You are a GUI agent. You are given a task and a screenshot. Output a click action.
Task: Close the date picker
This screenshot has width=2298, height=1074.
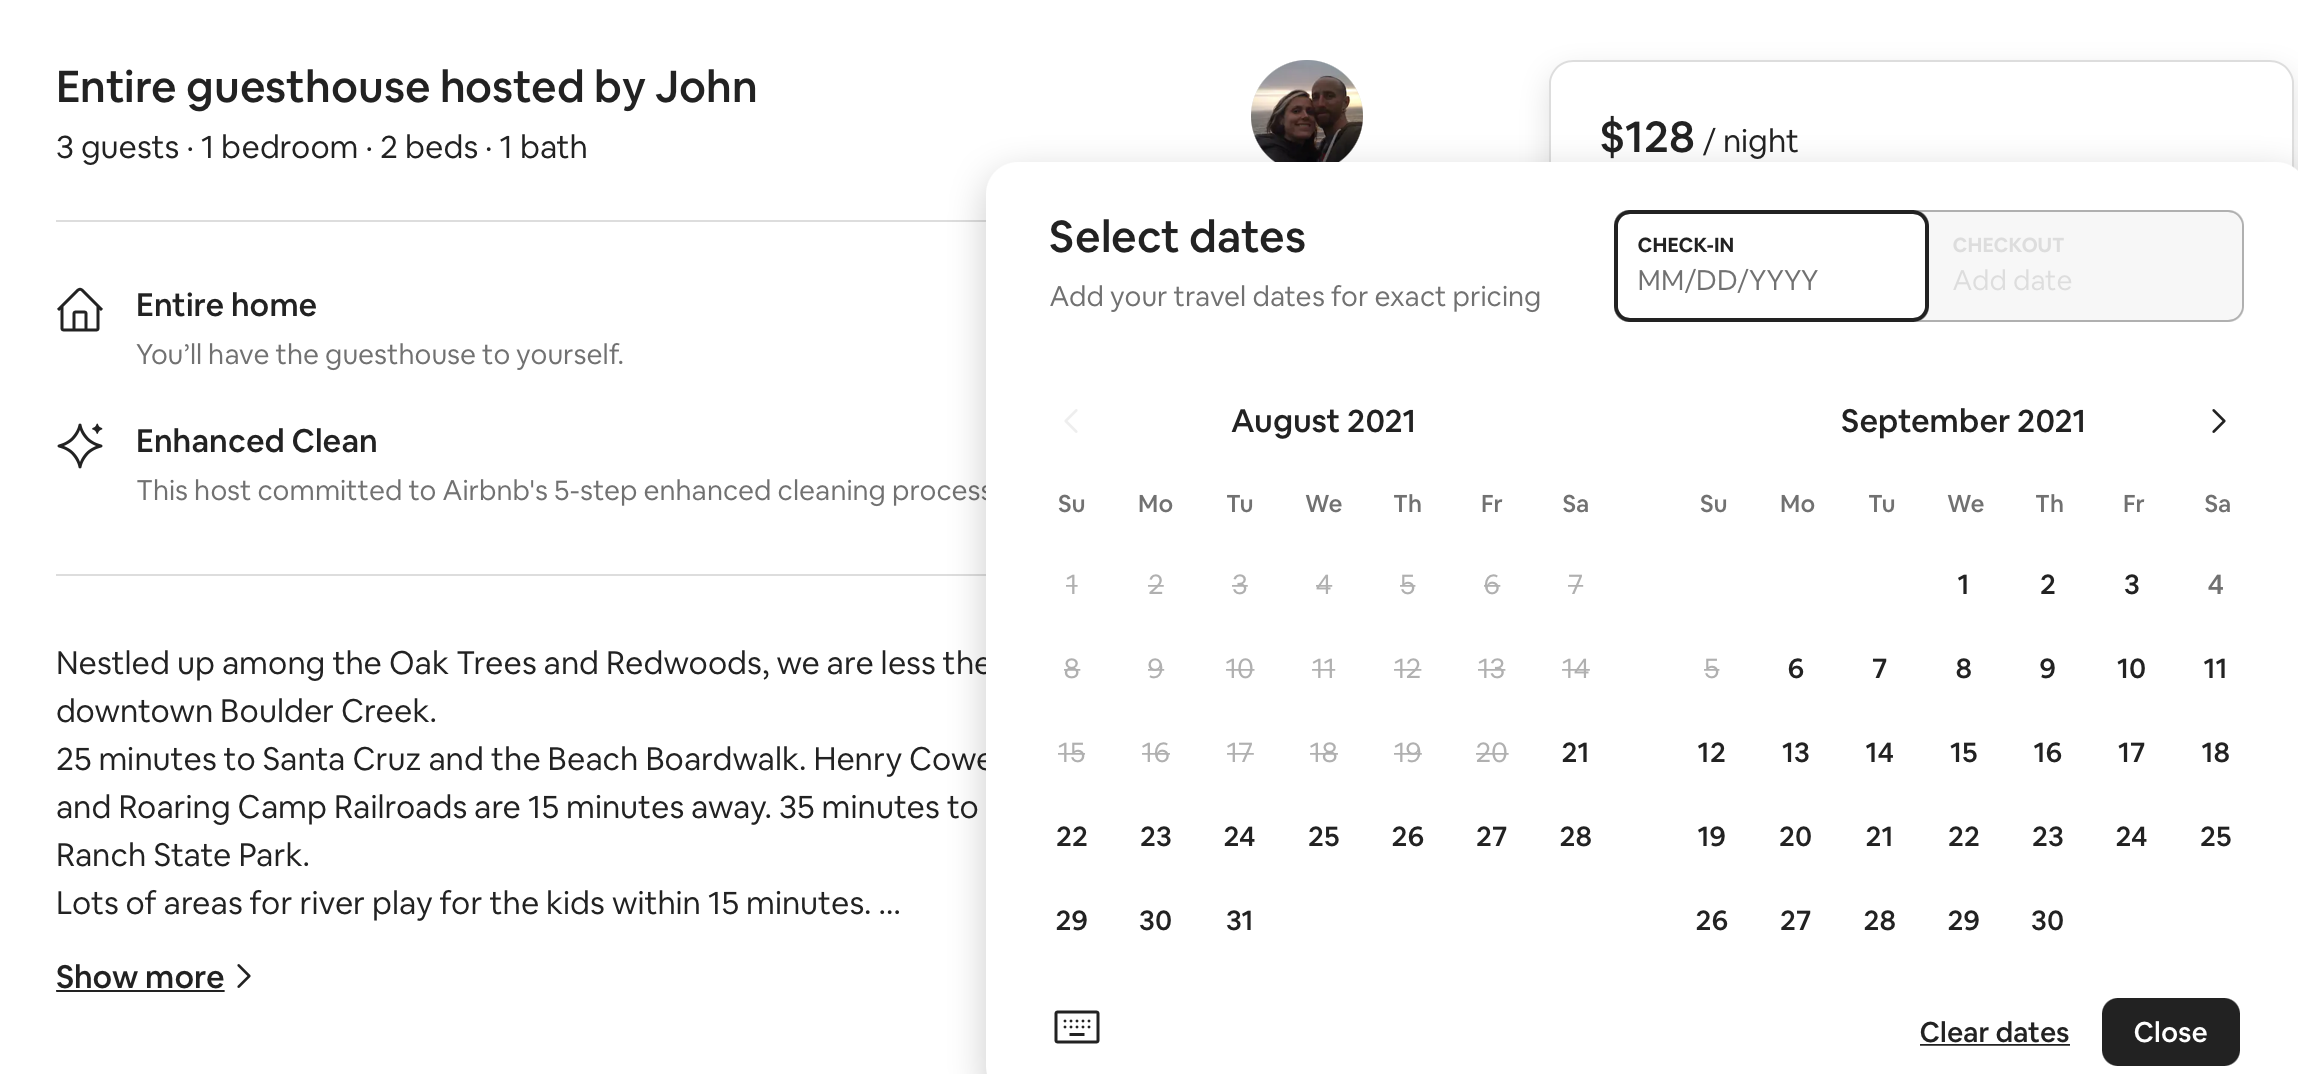[x=2169, y=1032]
